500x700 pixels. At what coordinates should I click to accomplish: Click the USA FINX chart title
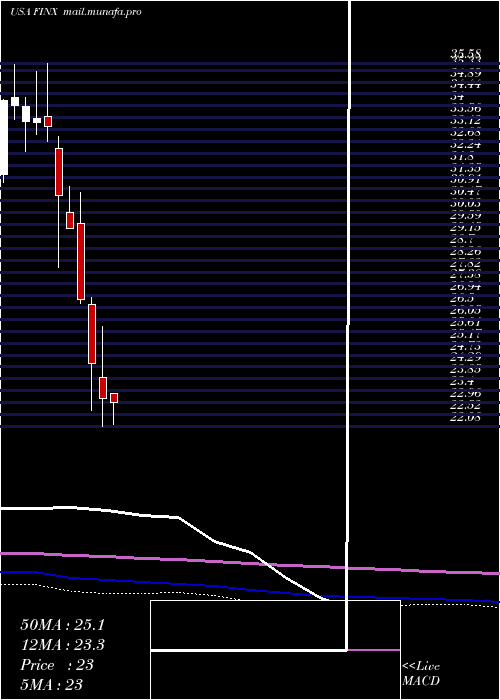(x=34, y=12)
